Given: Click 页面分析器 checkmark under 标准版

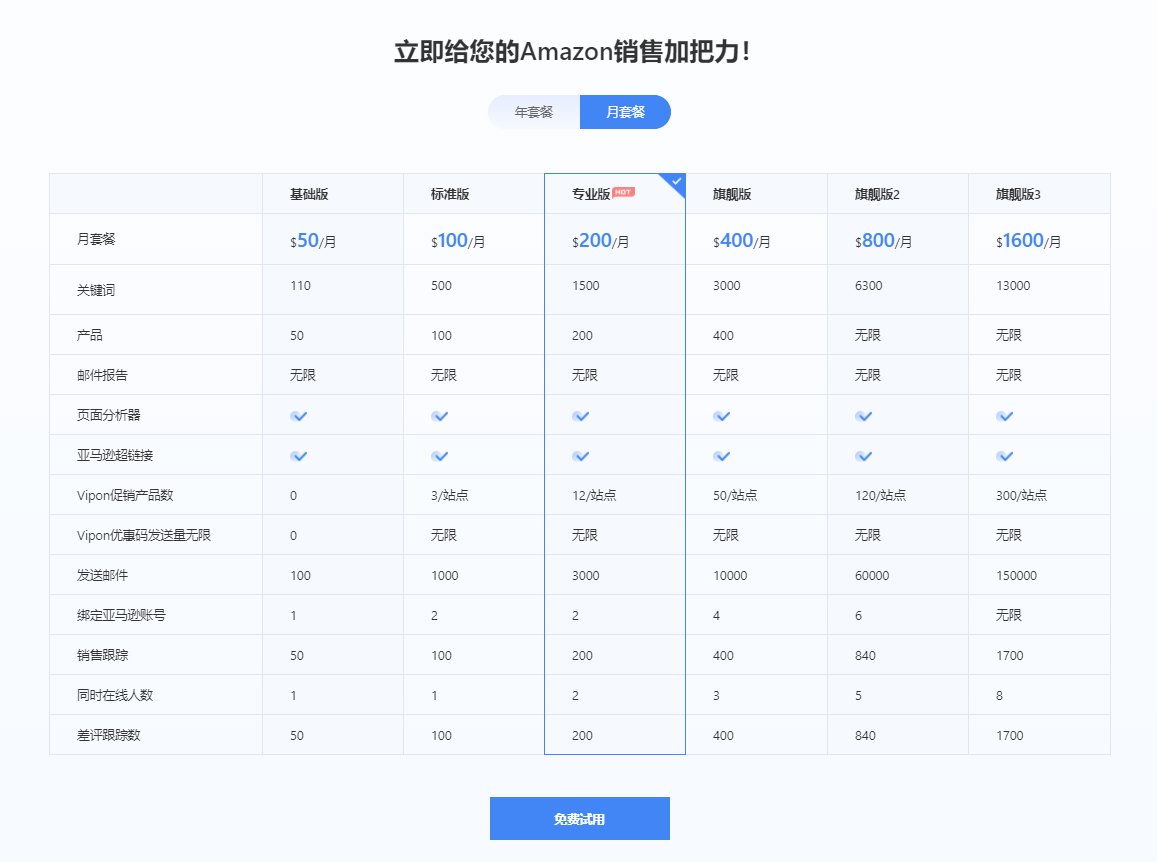Looking at the screenshot, I should 440,416.
